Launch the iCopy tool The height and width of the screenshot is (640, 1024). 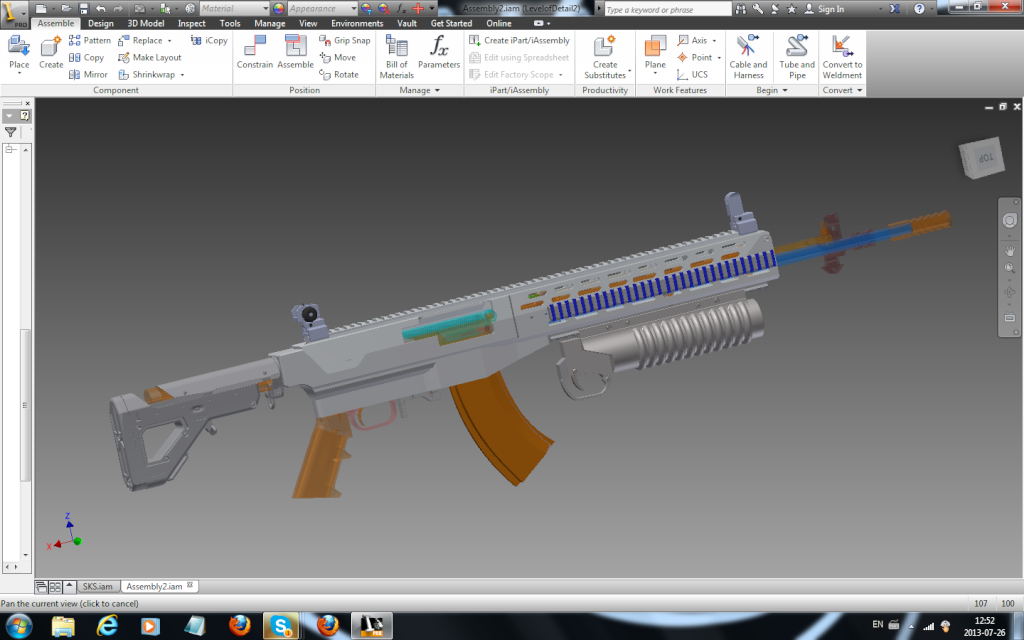point(209,40)
